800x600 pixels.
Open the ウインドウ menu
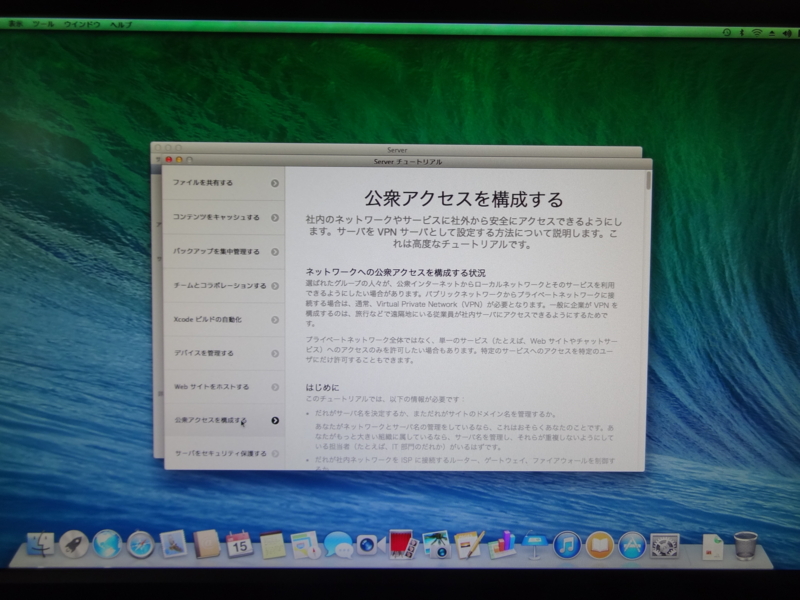point(82,24)
